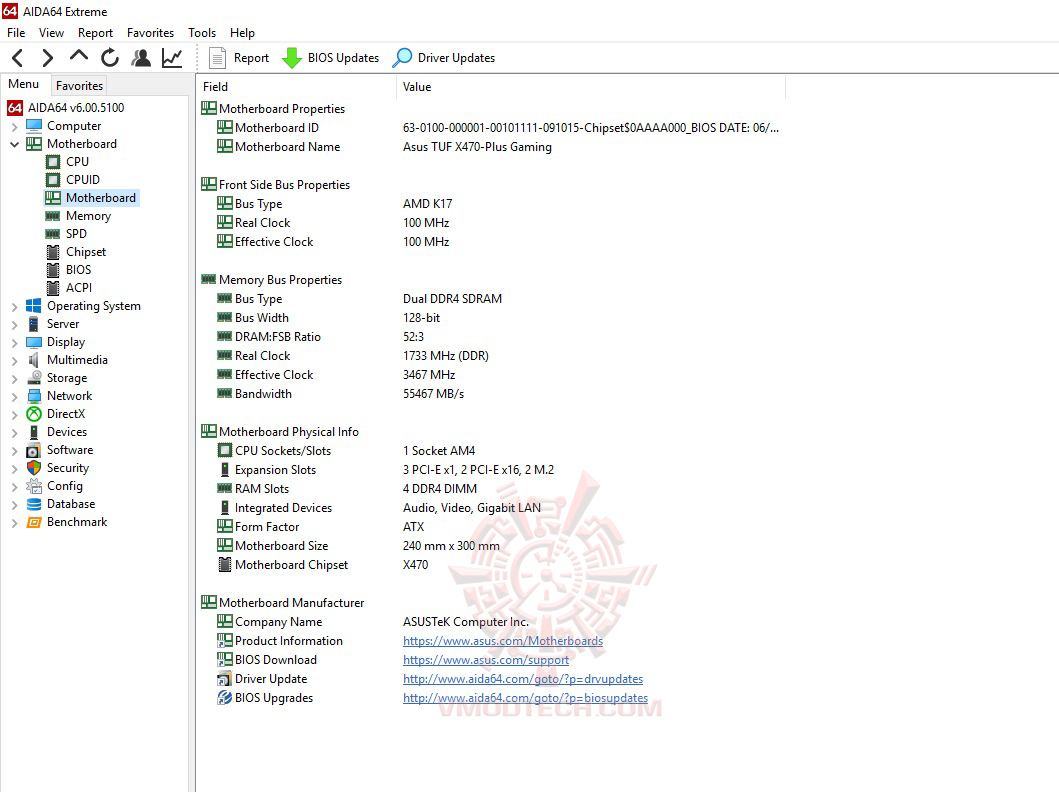Select the CPUID item icon in tree
The width and height of the screenshot is (1059, 792).
tap(53, 180)
